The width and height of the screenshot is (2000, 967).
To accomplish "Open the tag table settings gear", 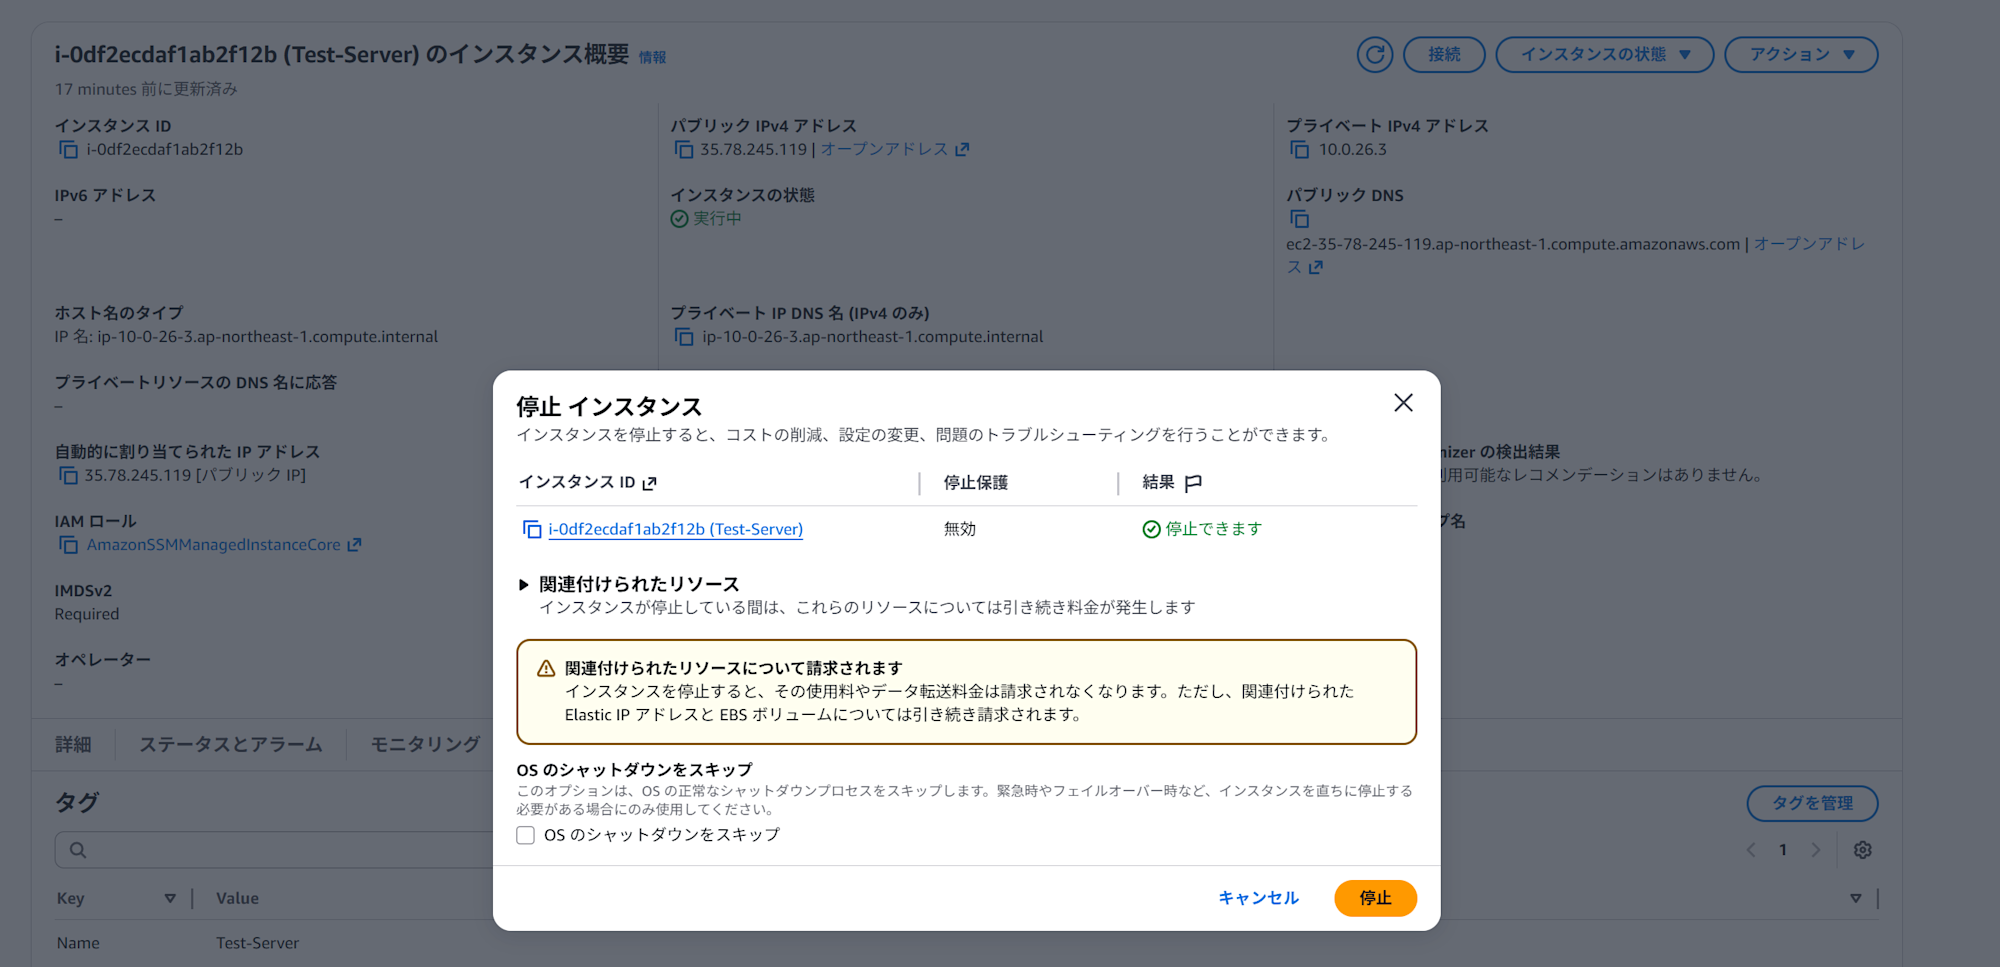I will click(x=1862, y=850).
